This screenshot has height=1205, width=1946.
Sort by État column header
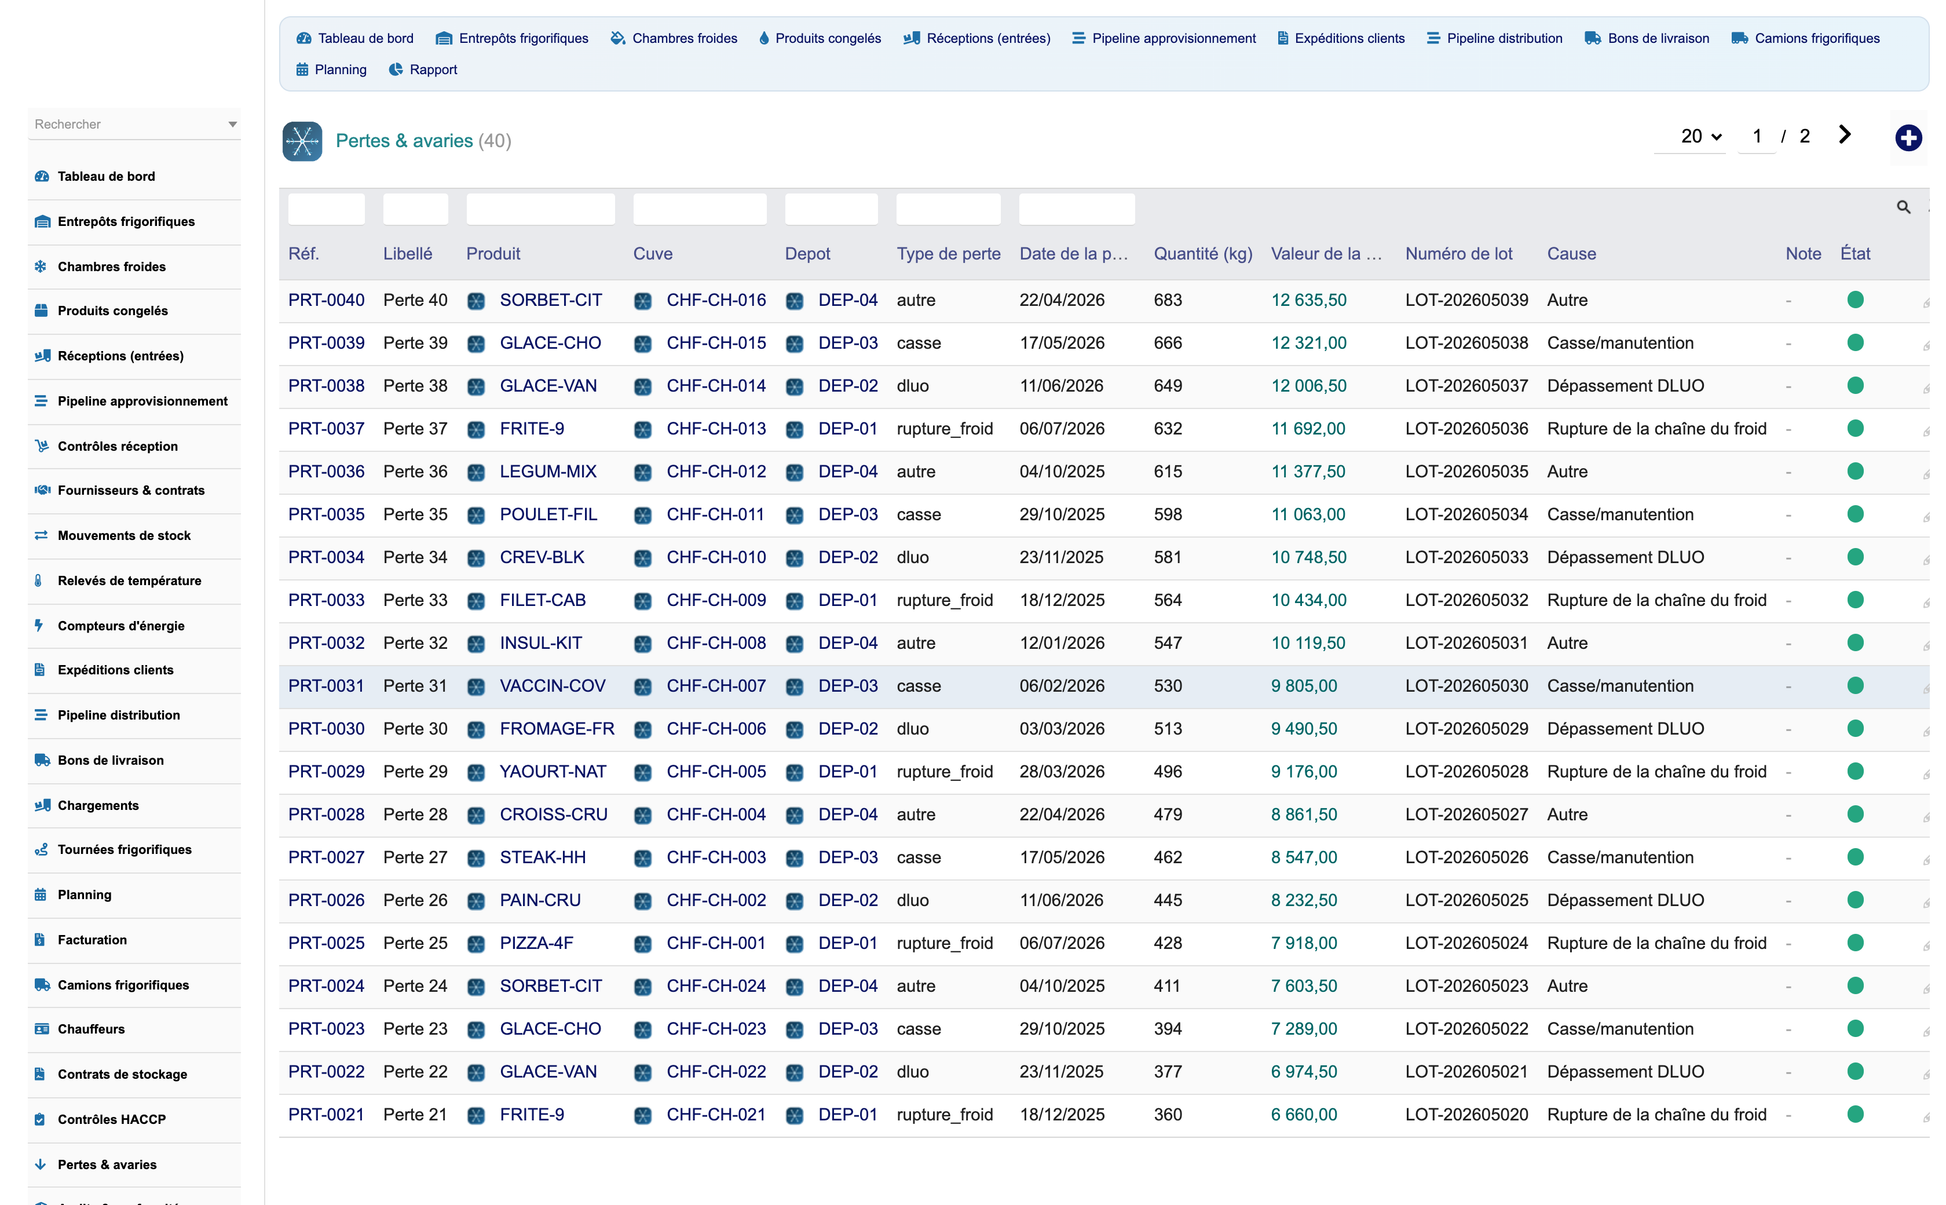click(1855, 254)
